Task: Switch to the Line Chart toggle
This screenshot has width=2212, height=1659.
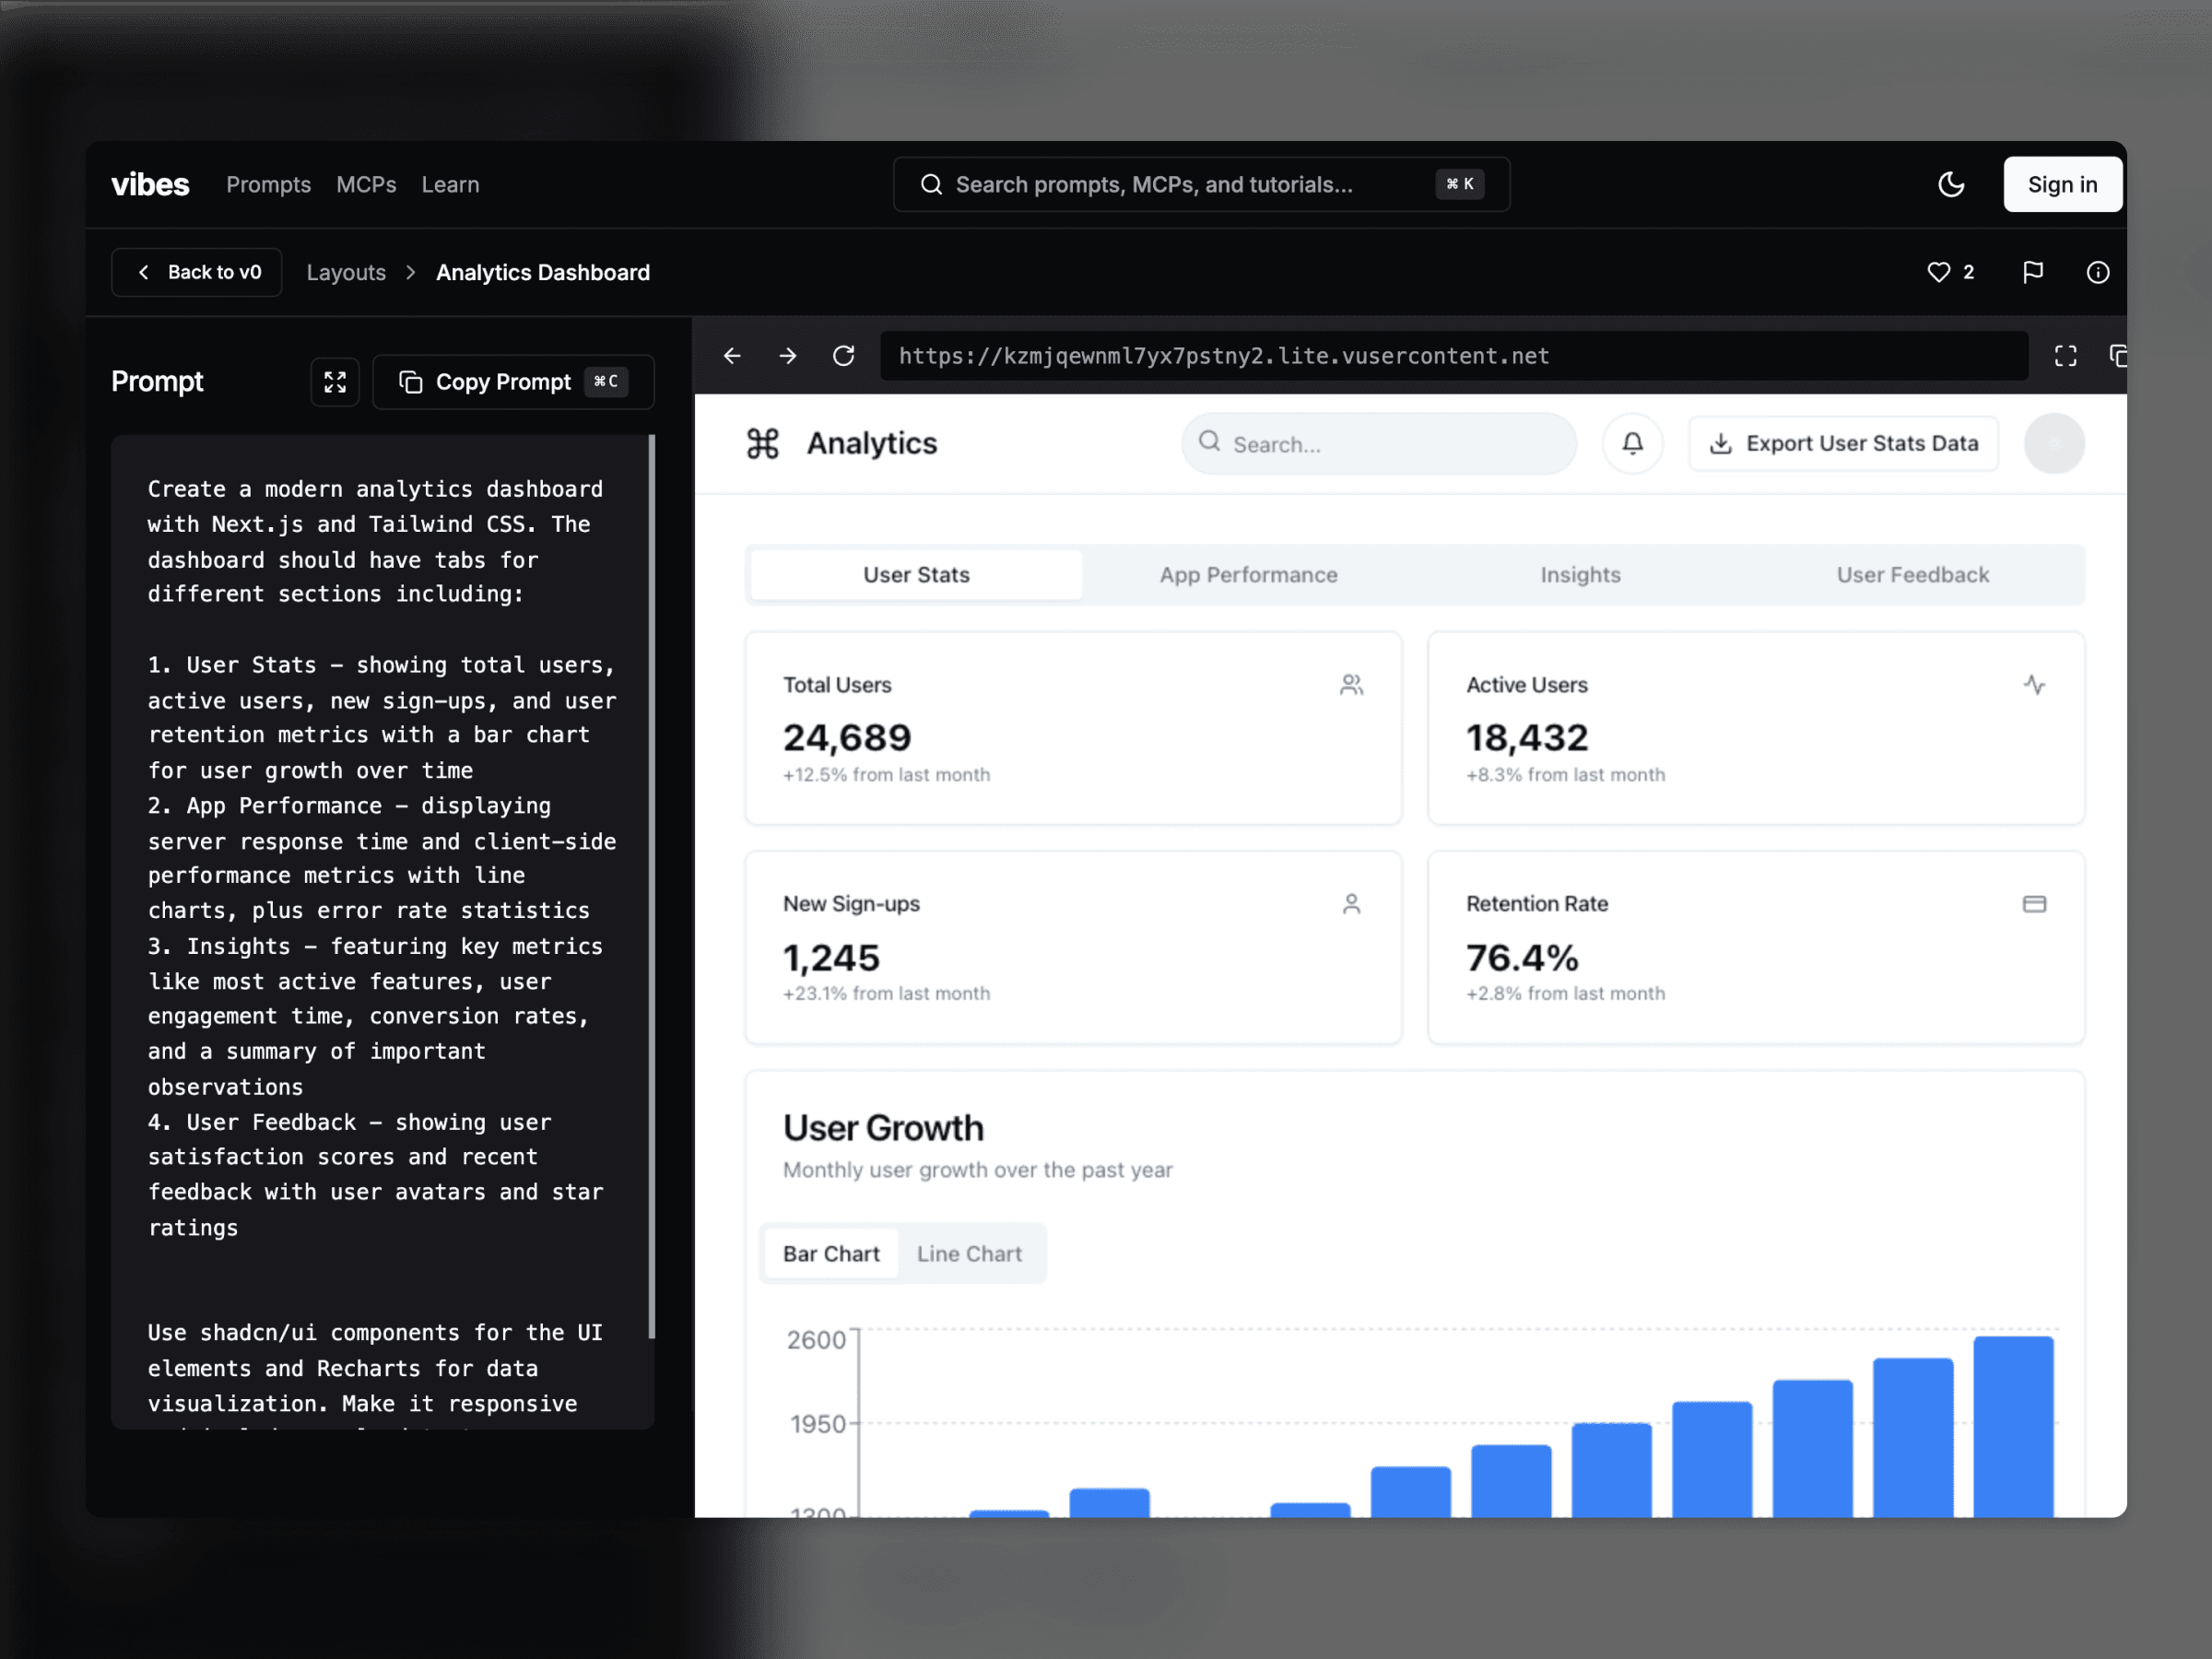Action: click(968, 1253)
